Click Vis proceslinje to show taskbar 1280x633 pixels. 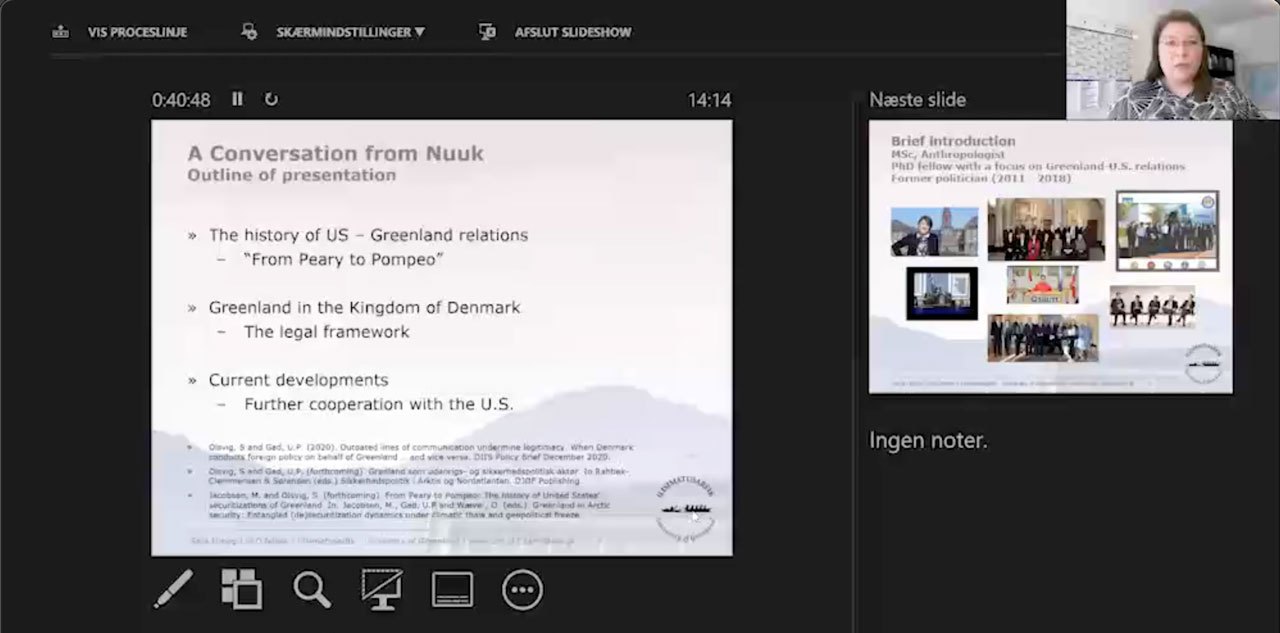pos(137,32)
